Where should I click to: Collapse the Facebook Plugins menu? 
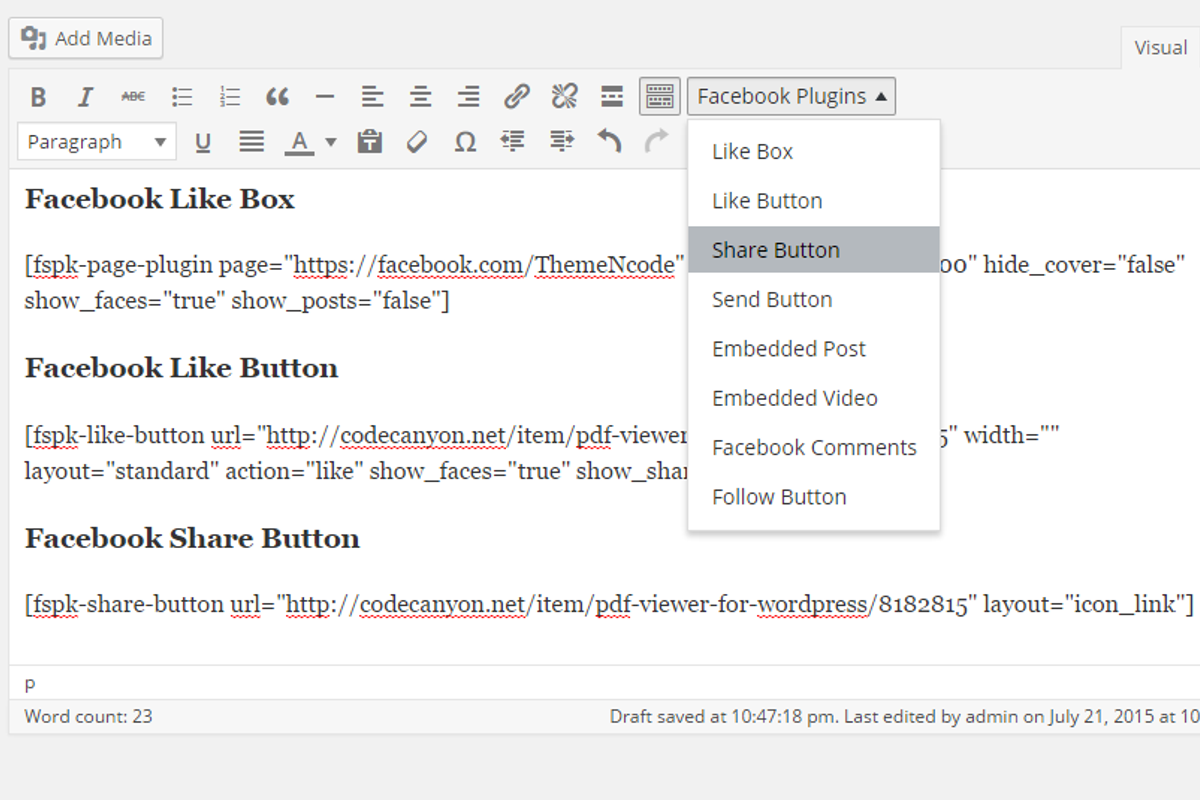click(x=791, y=96)
